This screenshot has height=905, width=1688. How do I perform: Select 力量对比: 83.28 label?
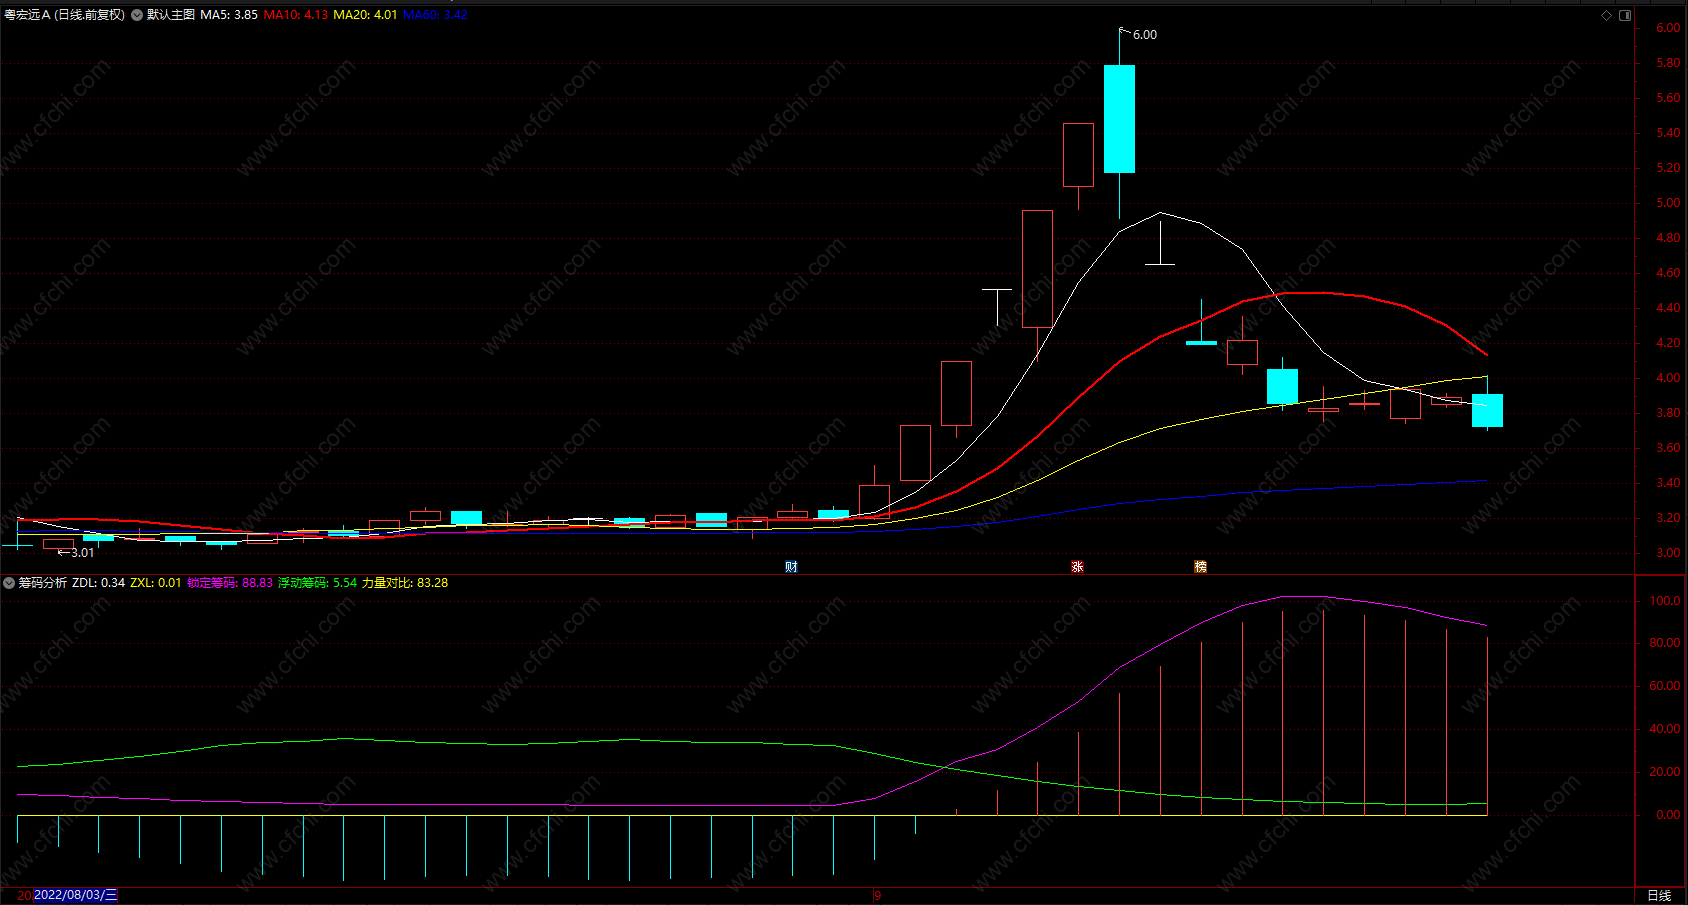(x=405, y=583)
